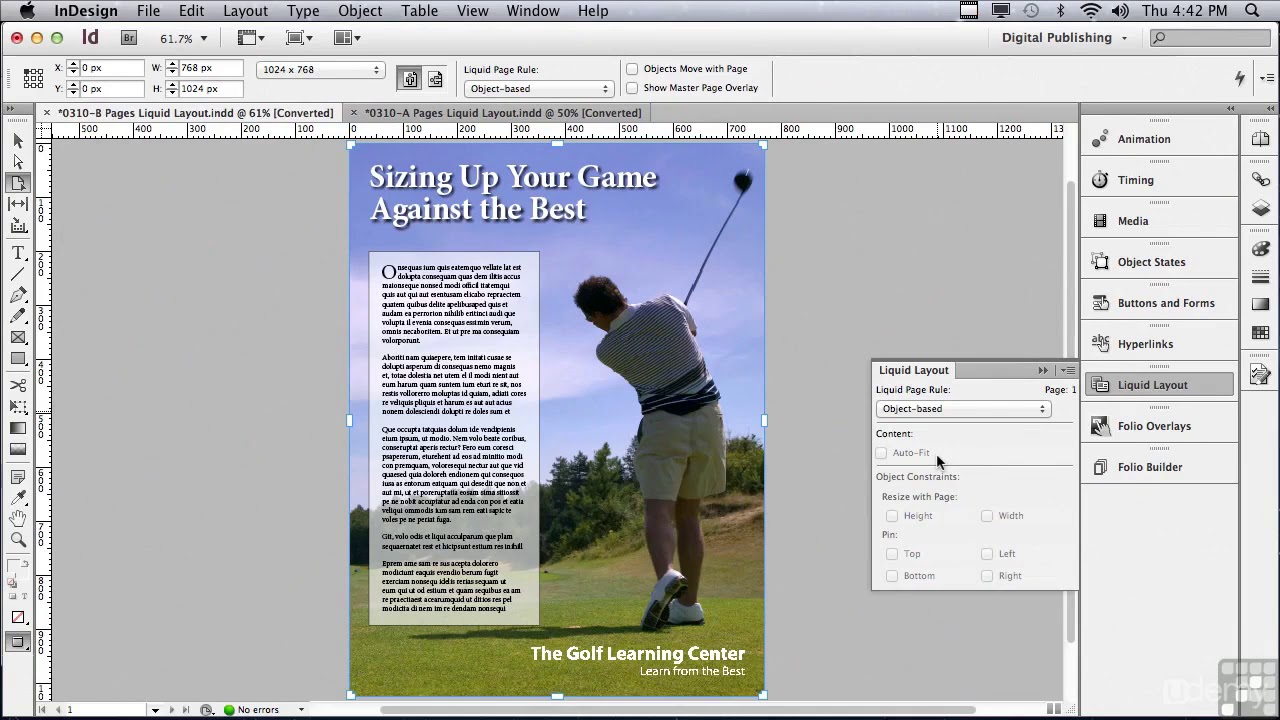Screen dimensions: 1280x720
Task: Open the Folio Builder panel
Action: (1160, 467)
